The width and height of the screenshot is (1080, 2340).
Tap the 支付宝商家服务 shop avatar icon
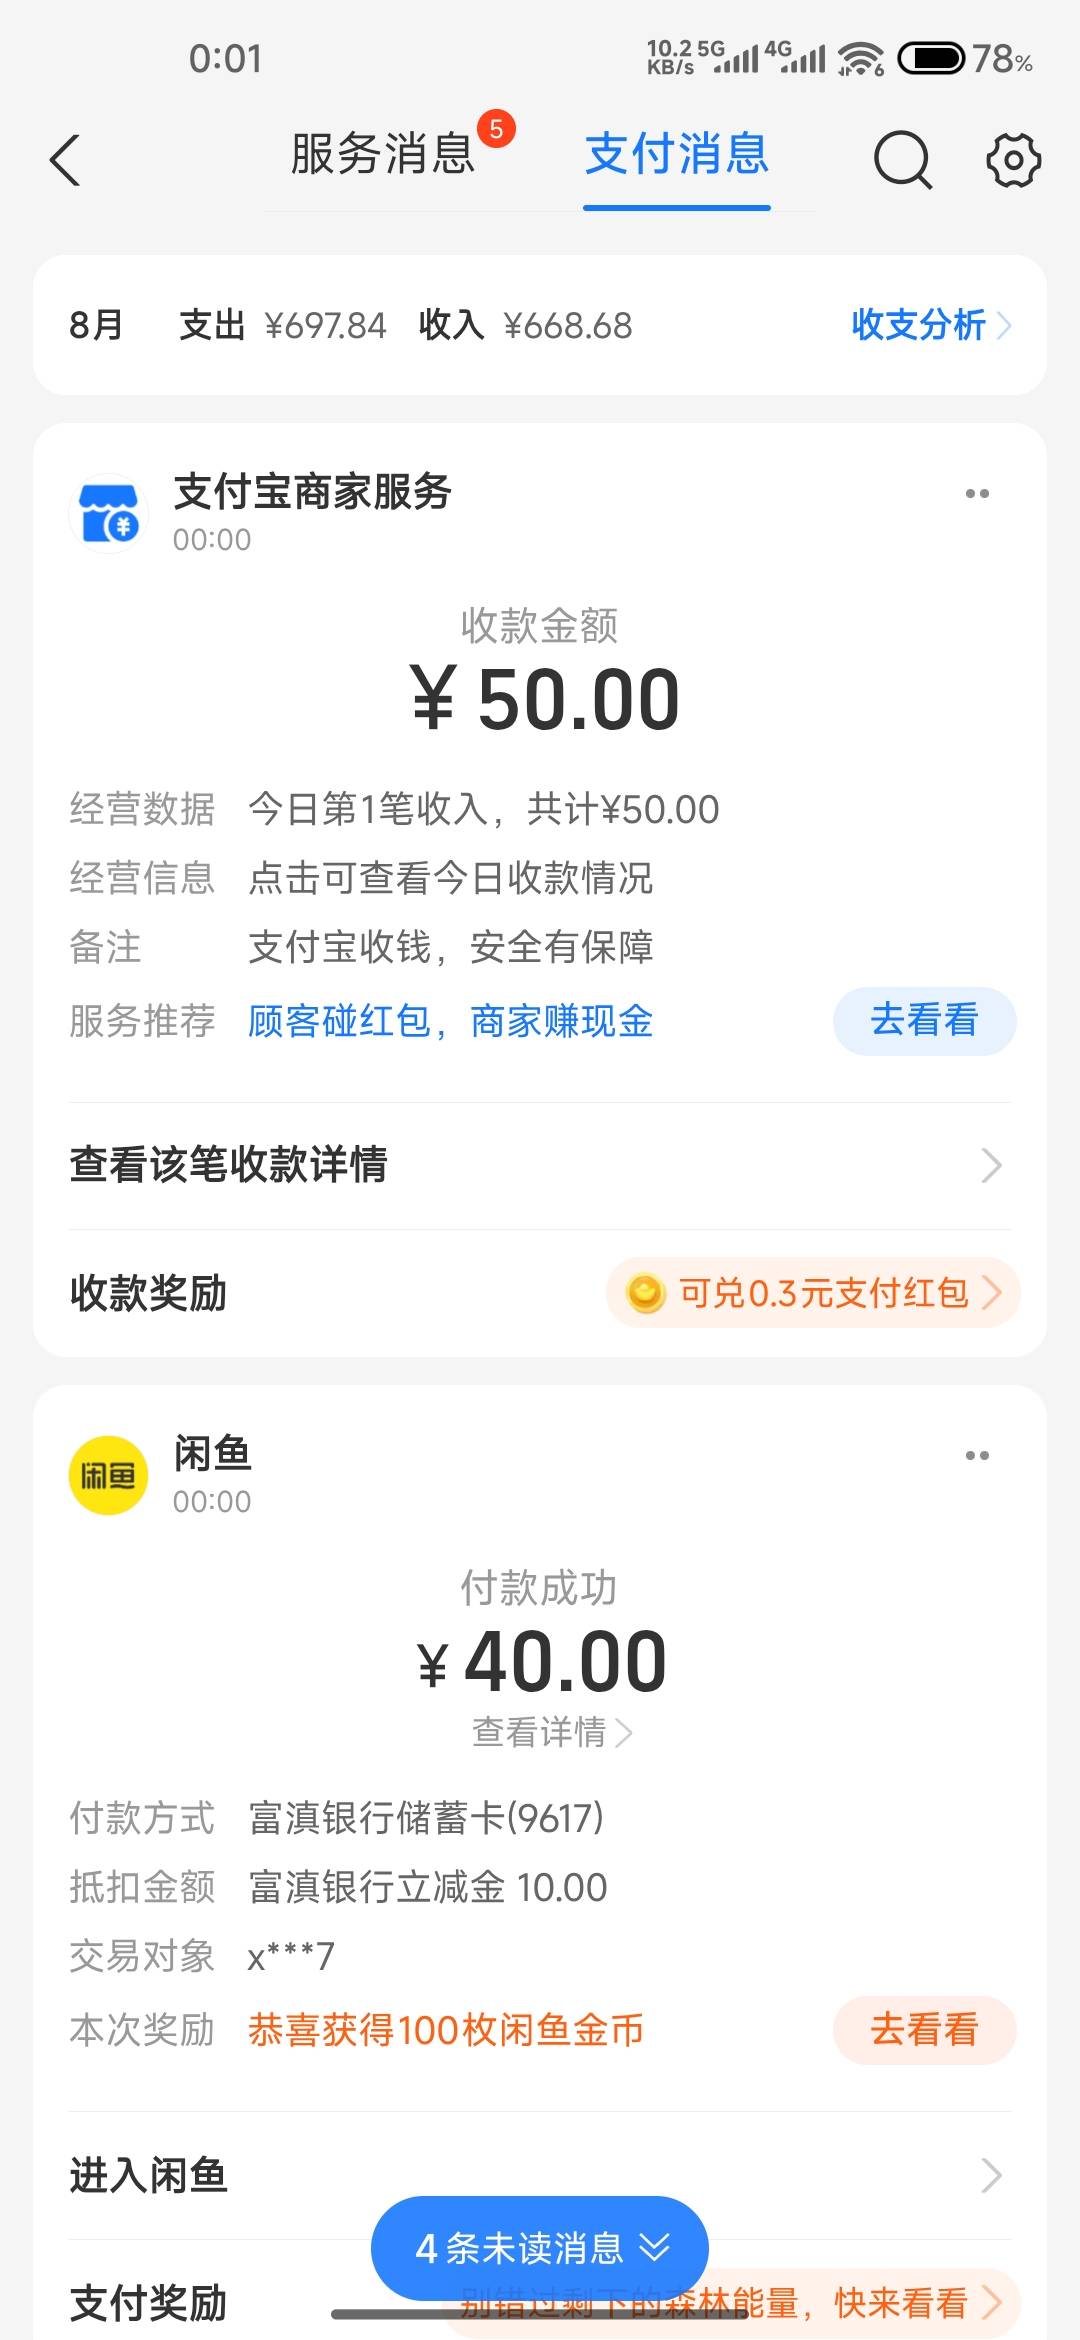pos(108,514)
